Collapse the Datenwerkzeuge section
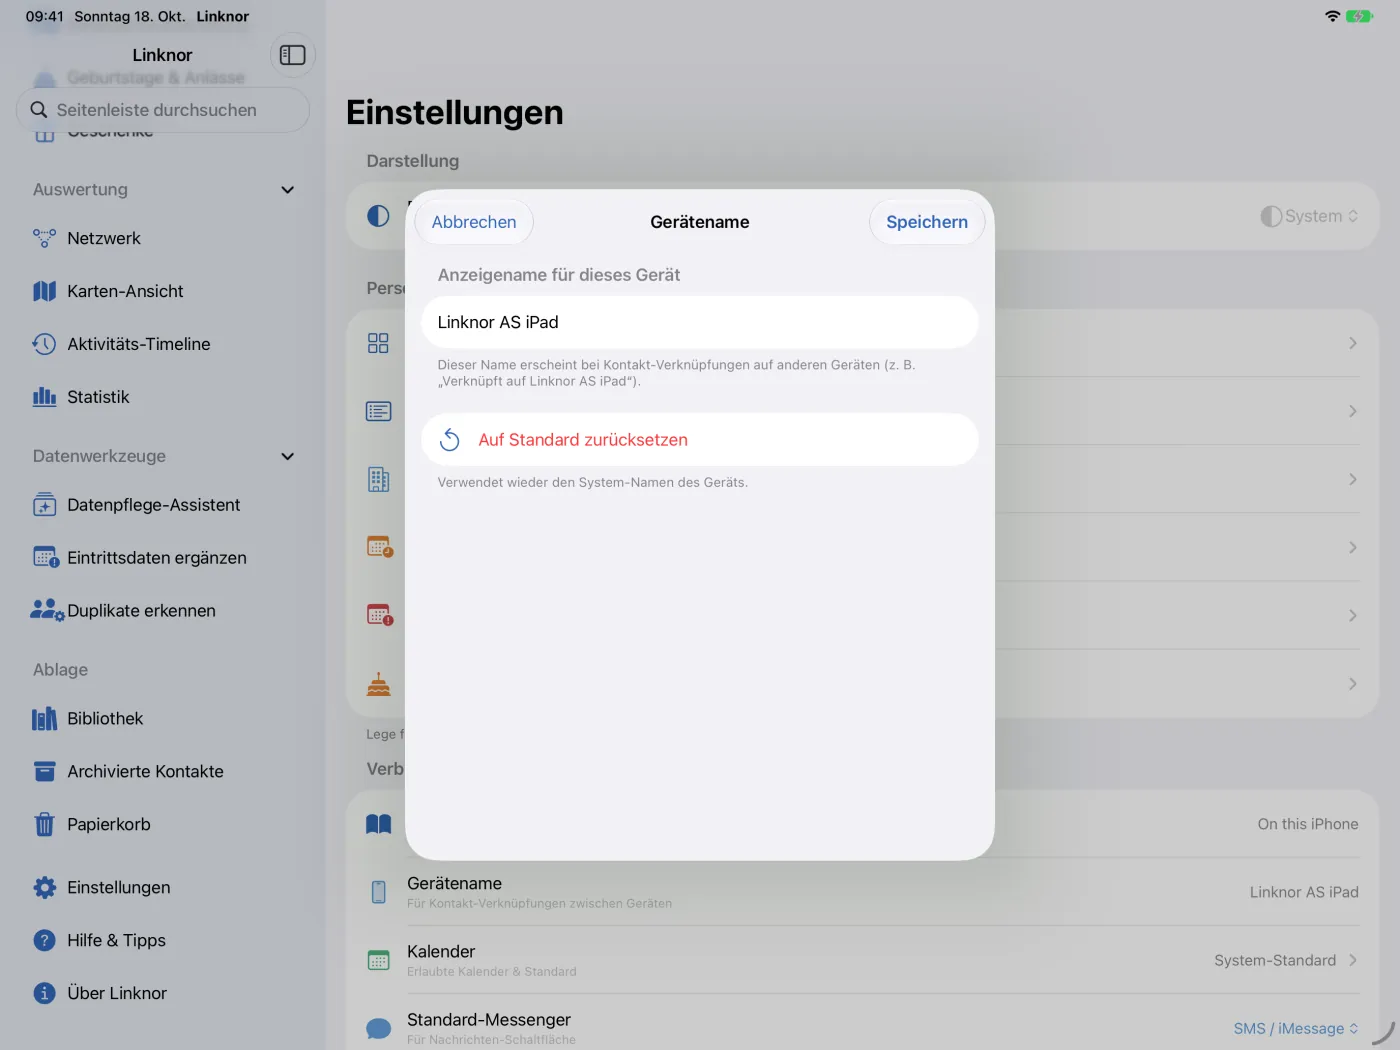 click(x=288, y=457)
